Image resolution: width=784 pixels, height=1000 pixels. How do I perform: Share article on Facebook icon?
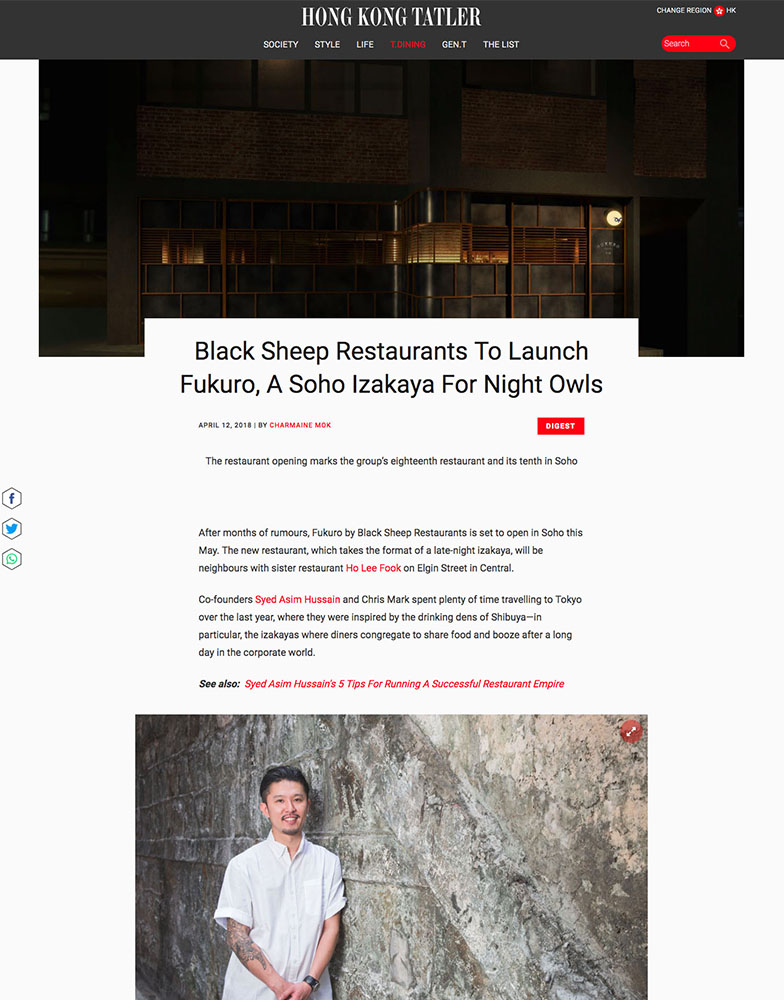12,498
